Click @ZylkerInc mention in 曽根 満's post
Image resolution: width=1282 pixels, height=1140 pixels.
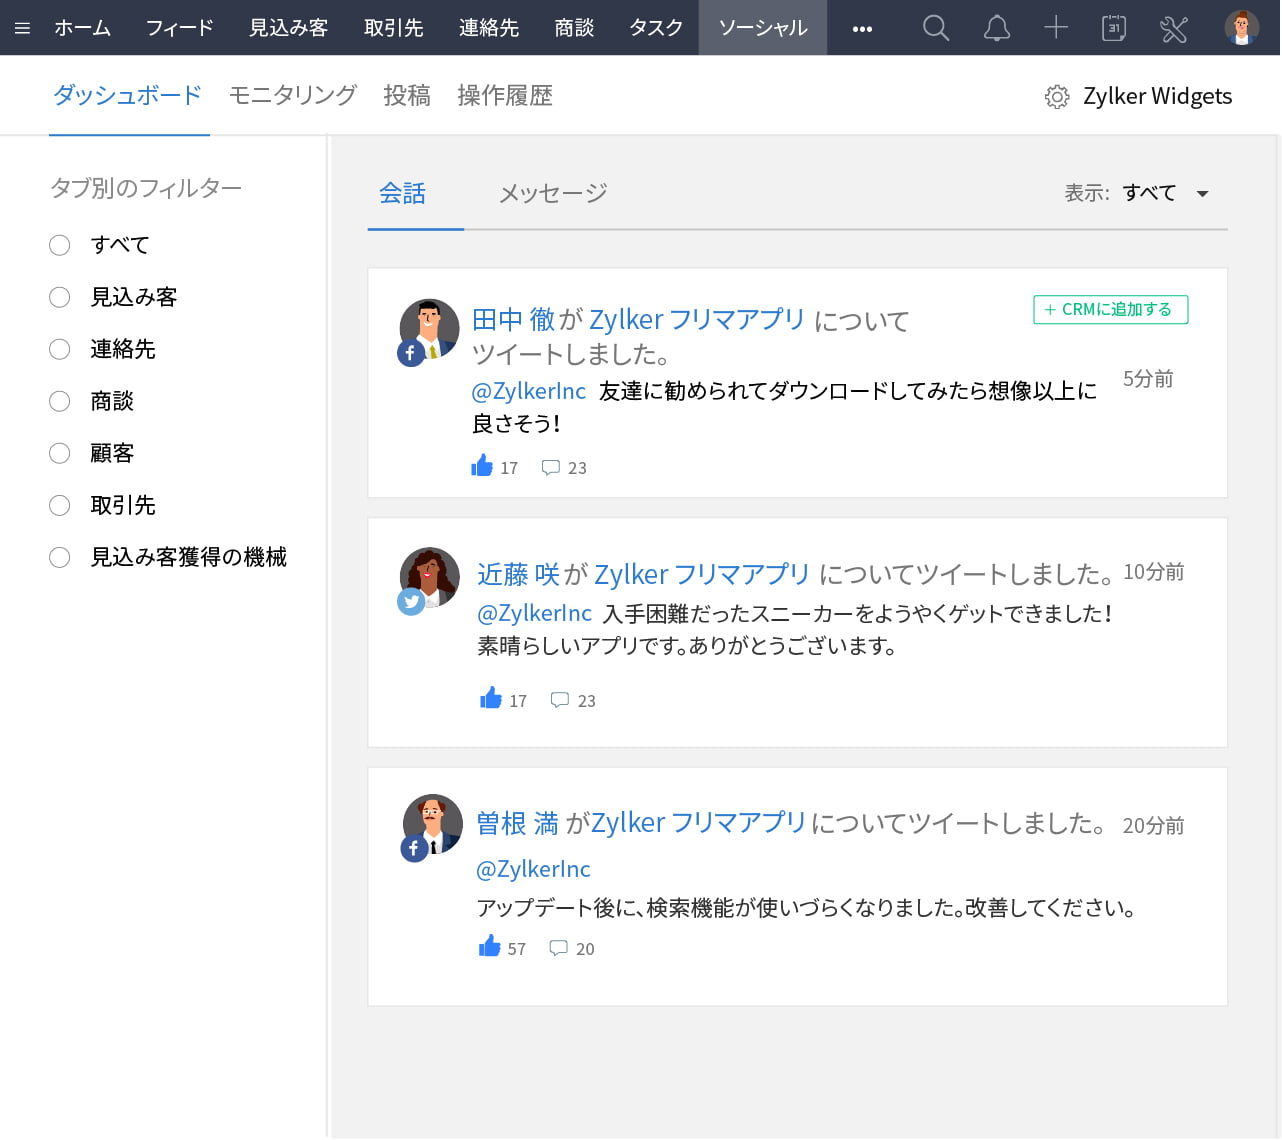click(x=533, y=869)
